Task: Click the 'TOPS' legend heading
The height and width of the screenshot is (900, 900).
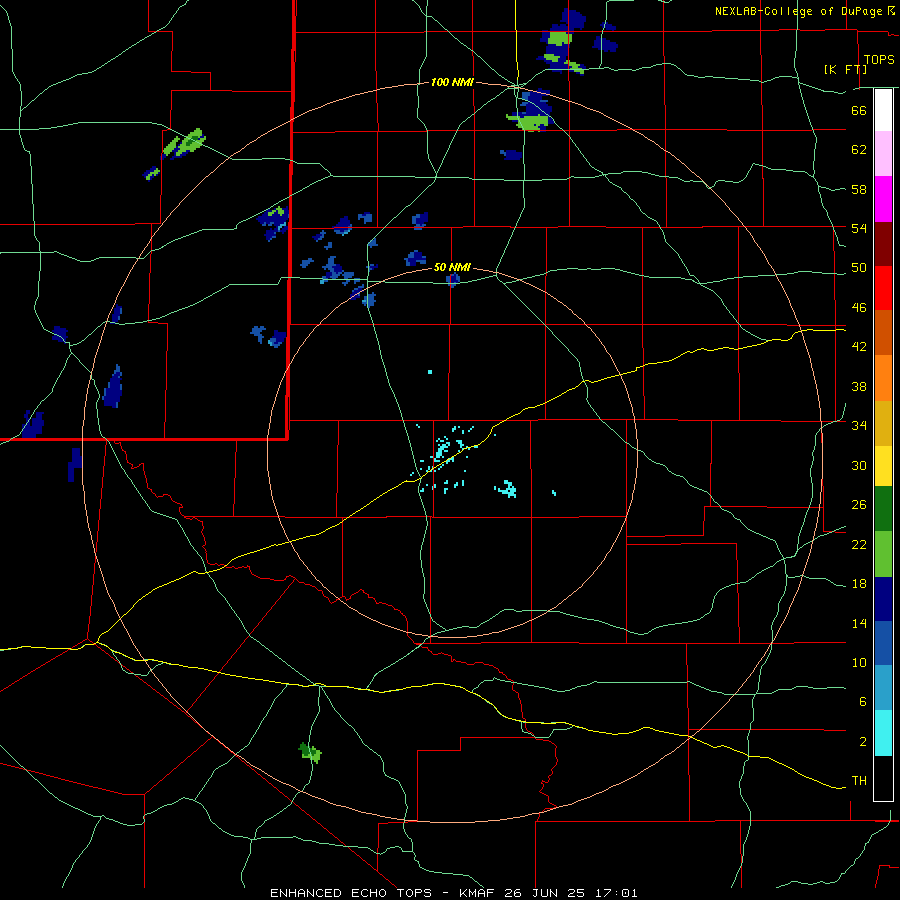Action: pyautogui.click(x=879, y=60)
